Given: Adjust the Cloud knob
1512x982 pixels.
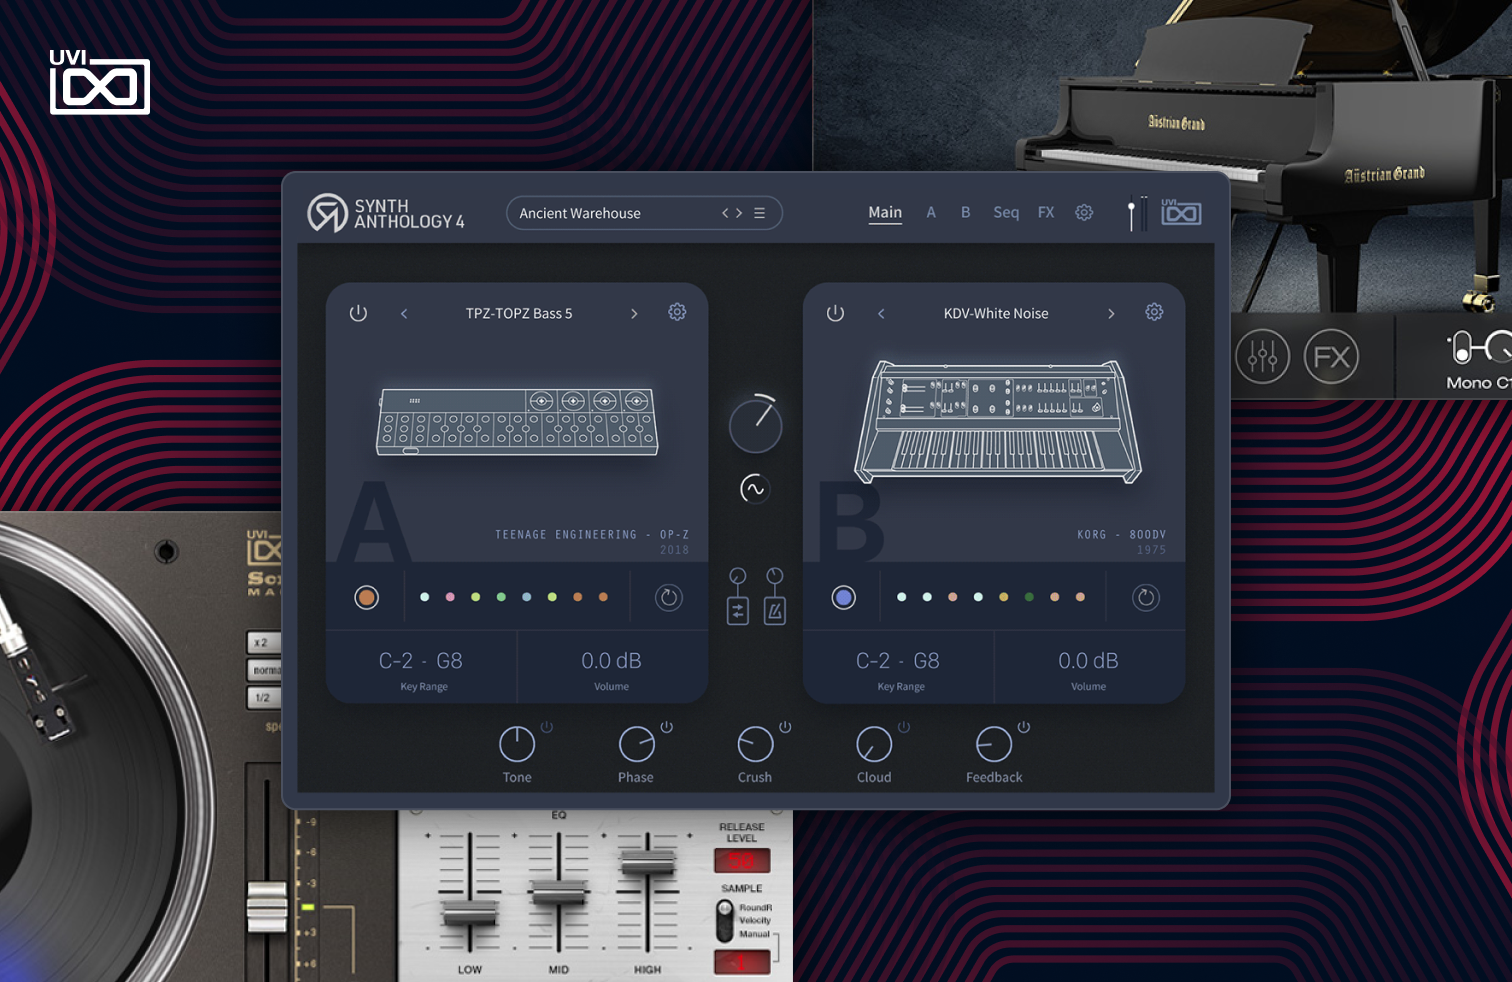Looking at the screenshot, I should click(874, 744).
